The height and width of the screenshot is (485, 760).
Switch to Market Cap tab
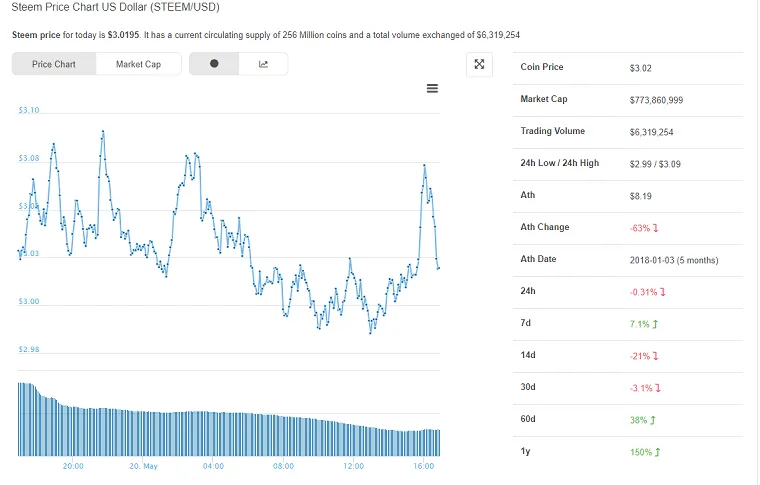139,64
